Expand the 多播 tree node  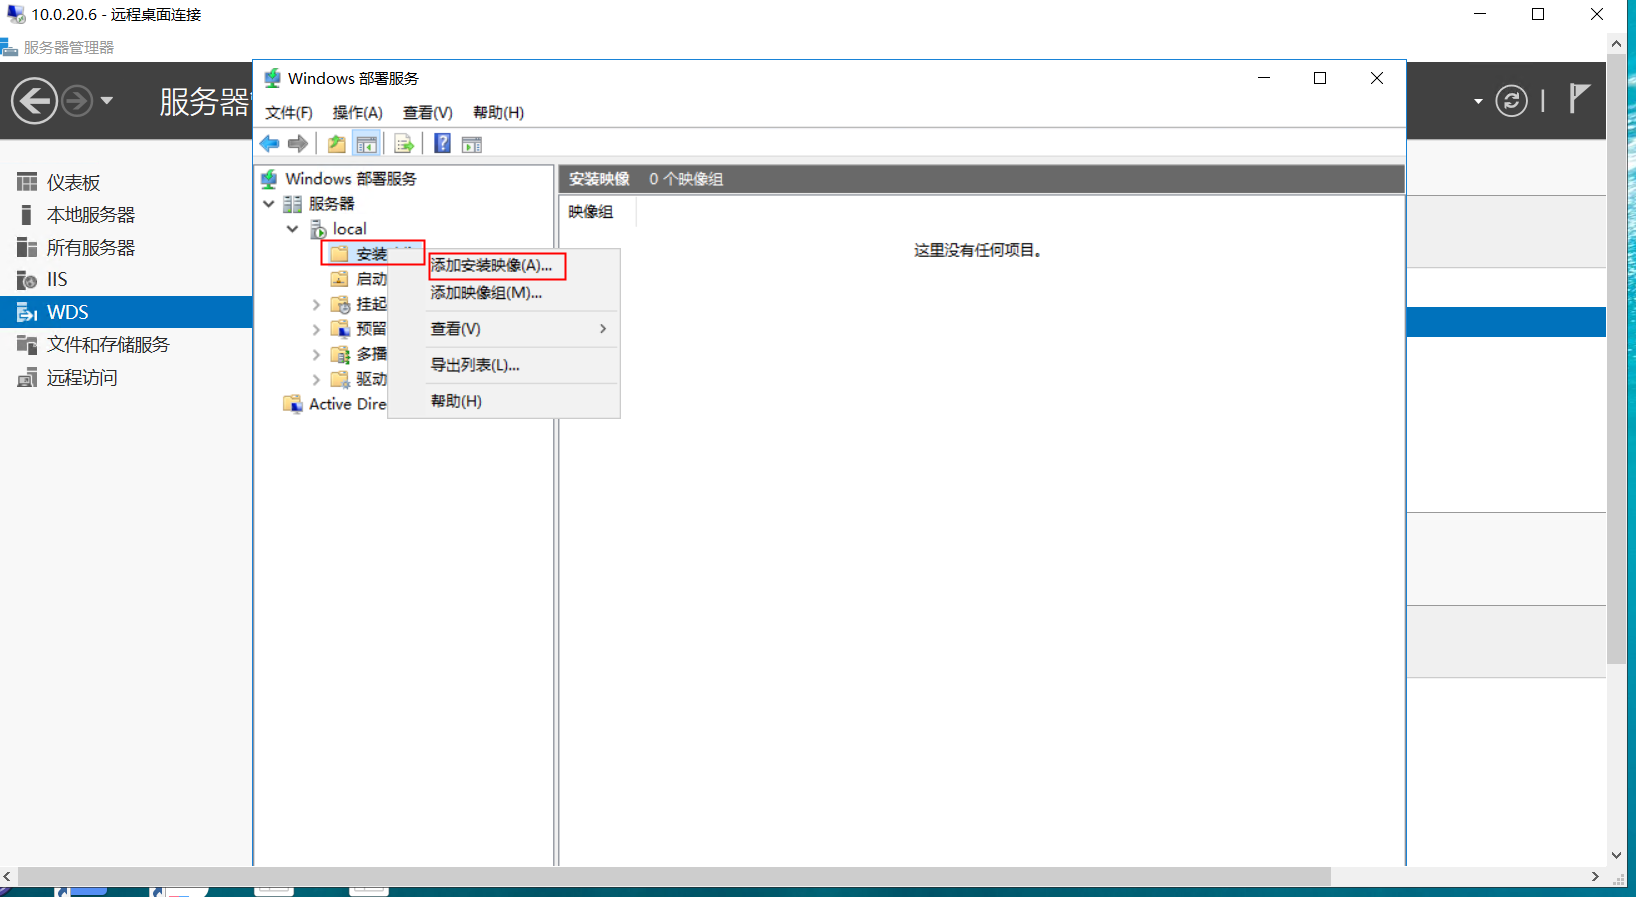click(x=317, y=354)
